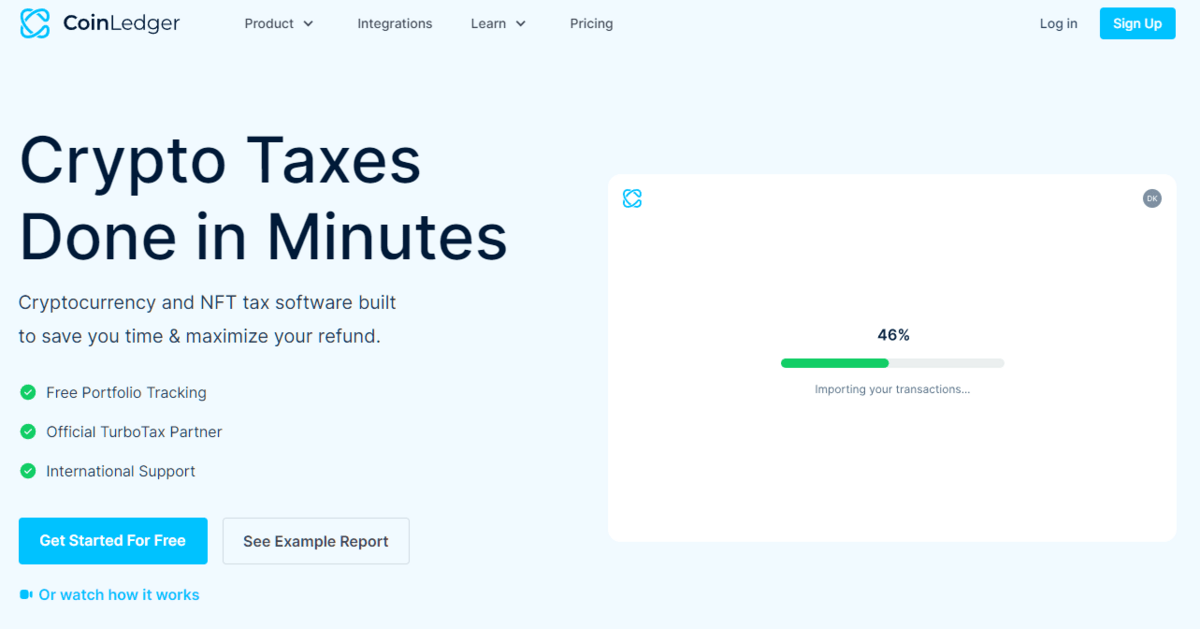Click the video camera icon beside watch link
1200x629 pixels.
tap(26, 595)
